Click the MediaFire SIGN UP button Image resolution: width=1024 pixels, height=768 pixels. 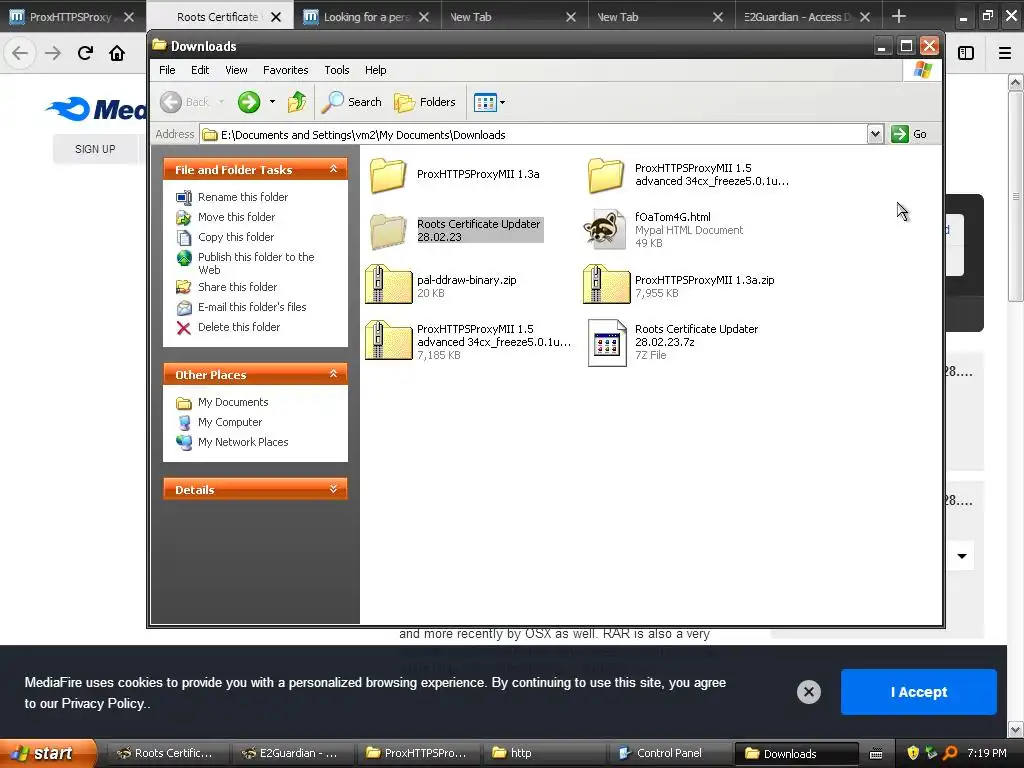click(x=95, y=149)
